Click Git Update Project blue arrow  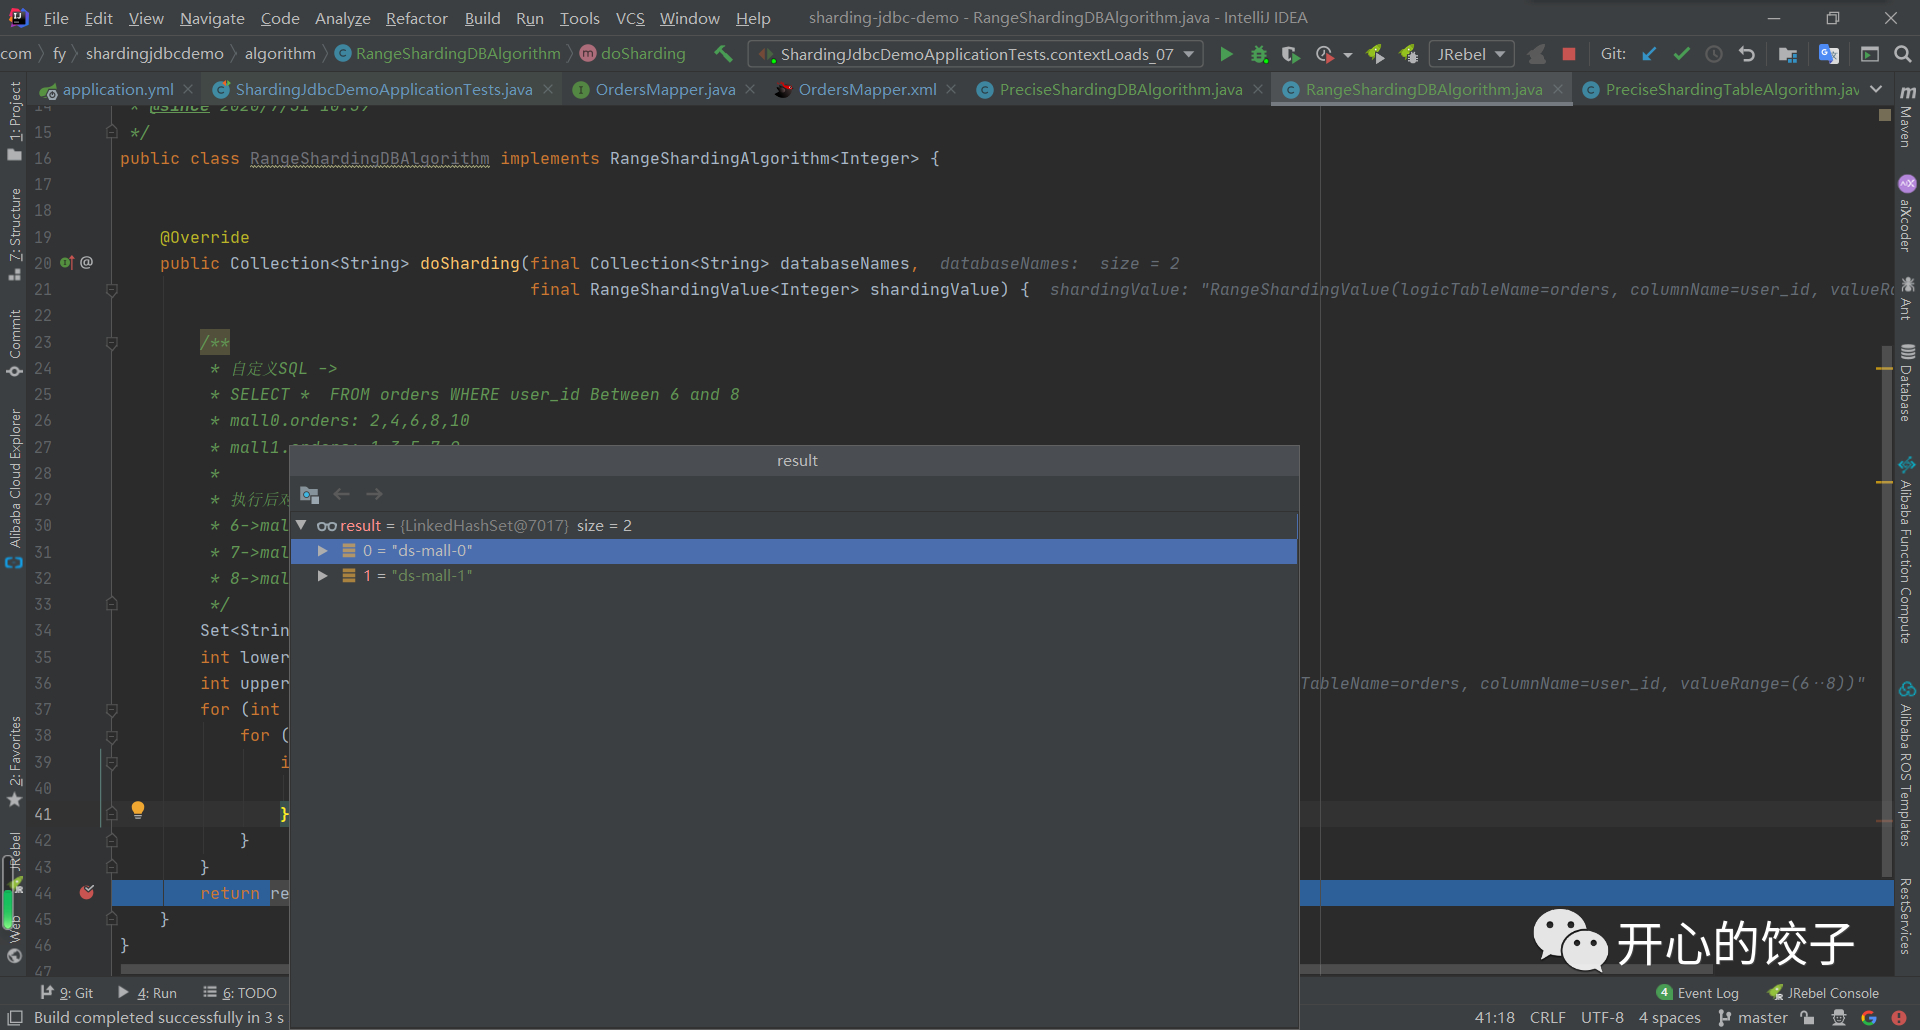[x=1650, y=54]
